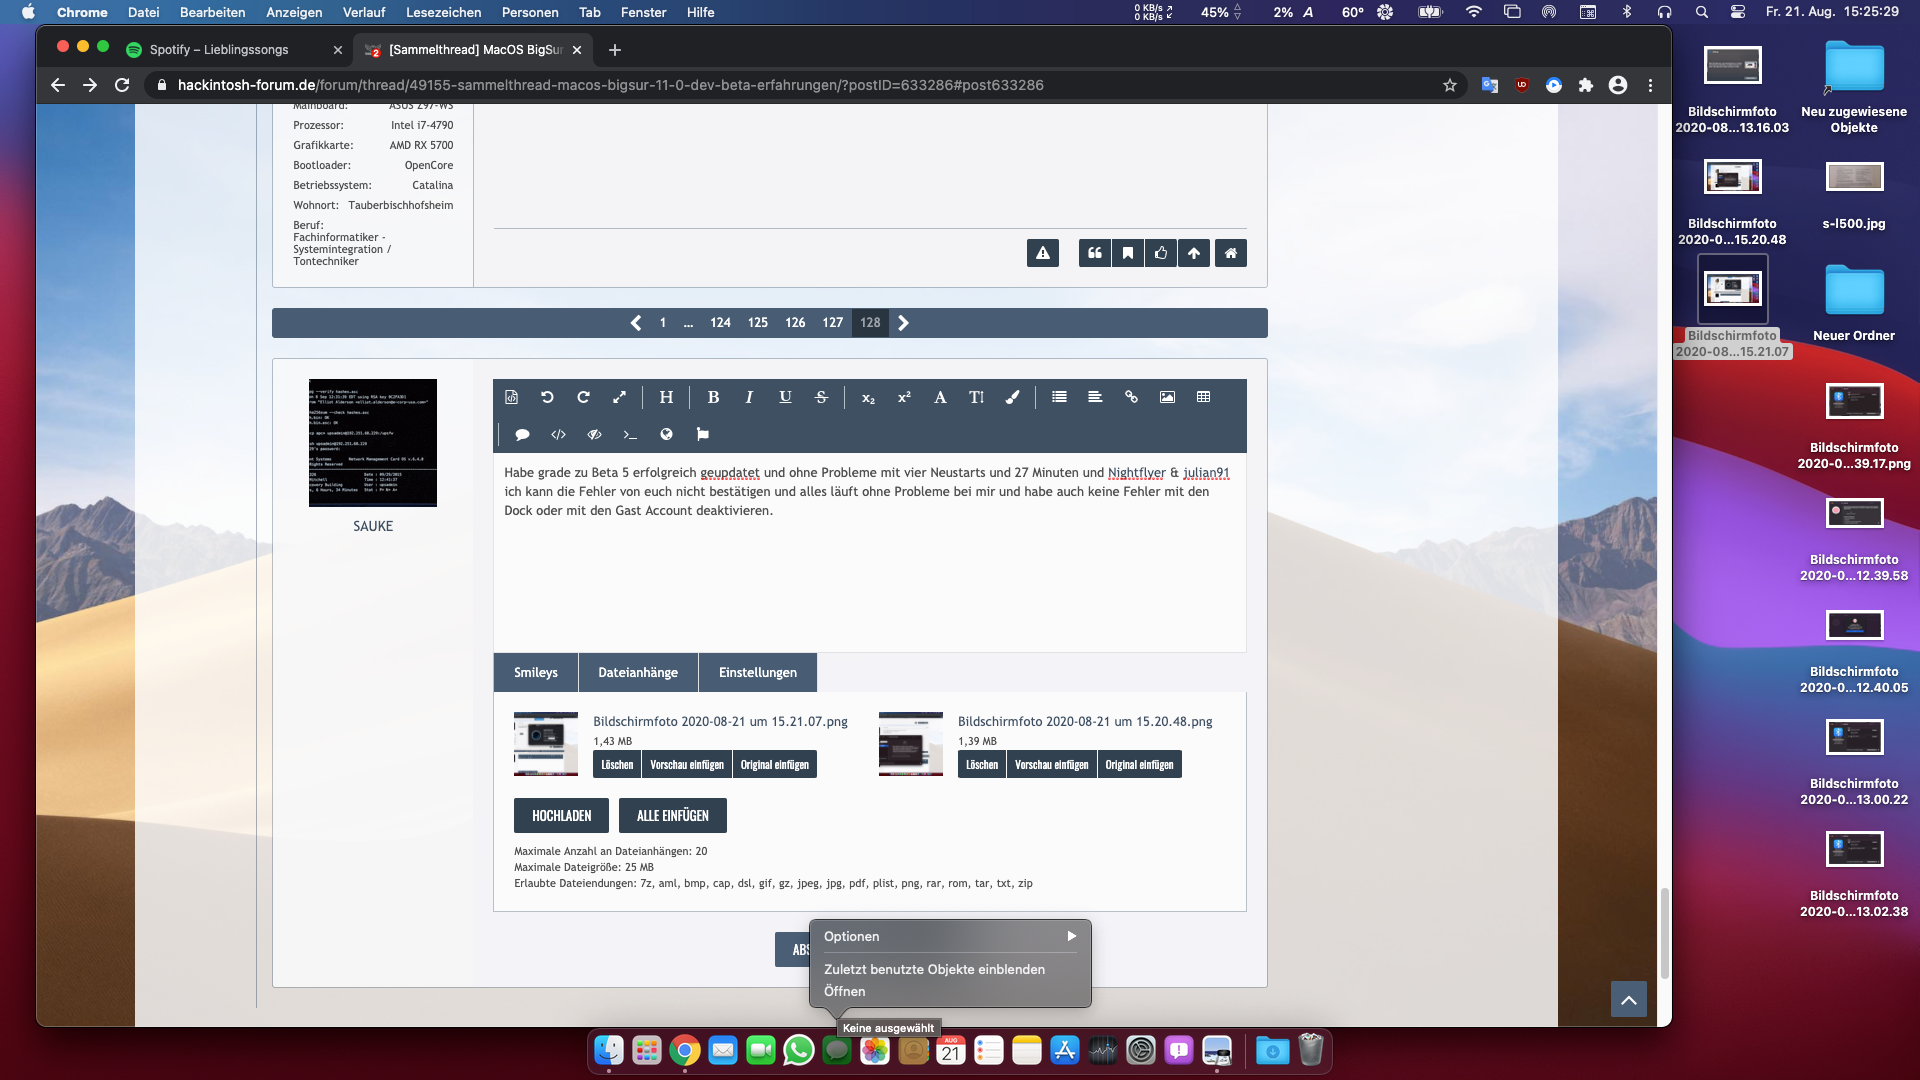Viewport: 1920px width, 1080px height.
Task: Insert spoiler with crossed-eye icon
Action: [594, 434]
